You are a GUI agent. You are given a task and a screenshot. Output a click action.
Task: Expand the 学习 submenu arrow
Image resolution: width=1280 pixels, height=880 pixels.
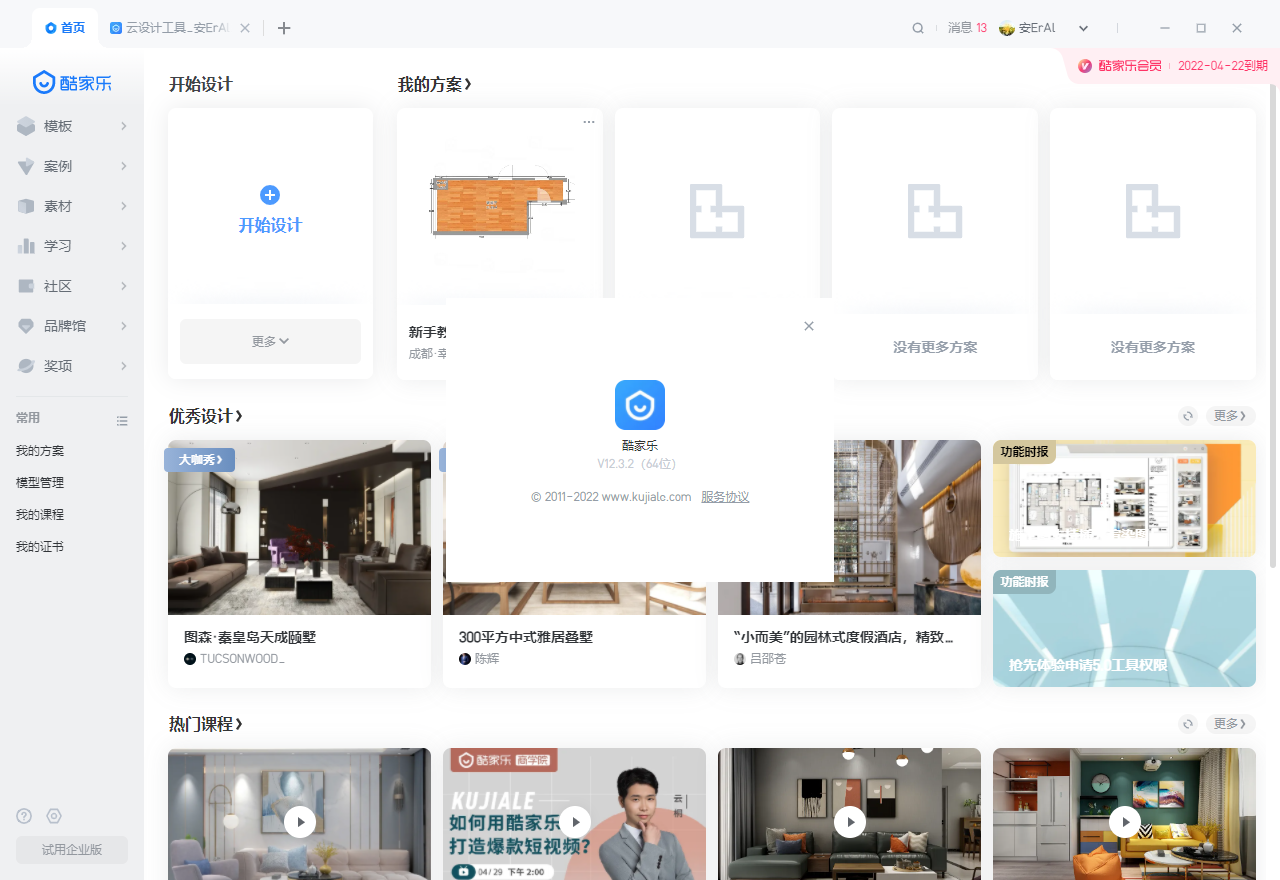point(124,246)
